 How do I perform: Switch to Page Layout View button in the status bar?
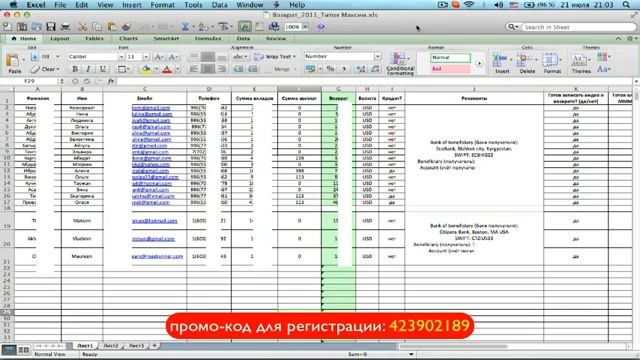coord(24,350)
